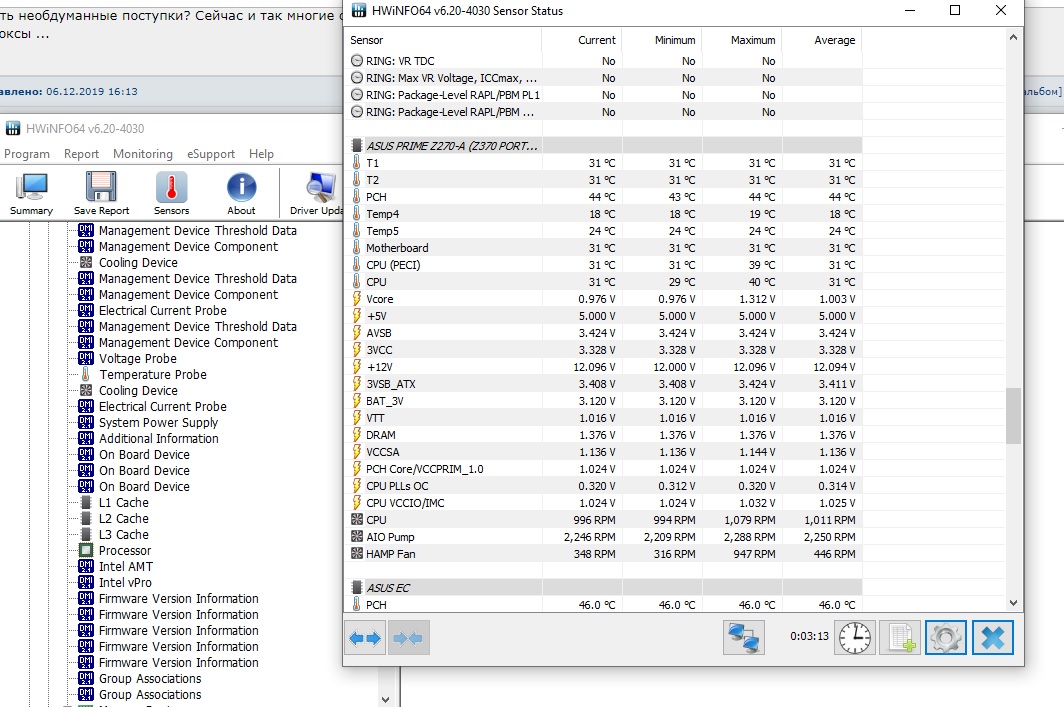Select Voltage Probe tree item
Image resolution: width=1064 pixels, height=707 pixels.
pyautogui.click(x=138, y=358)
